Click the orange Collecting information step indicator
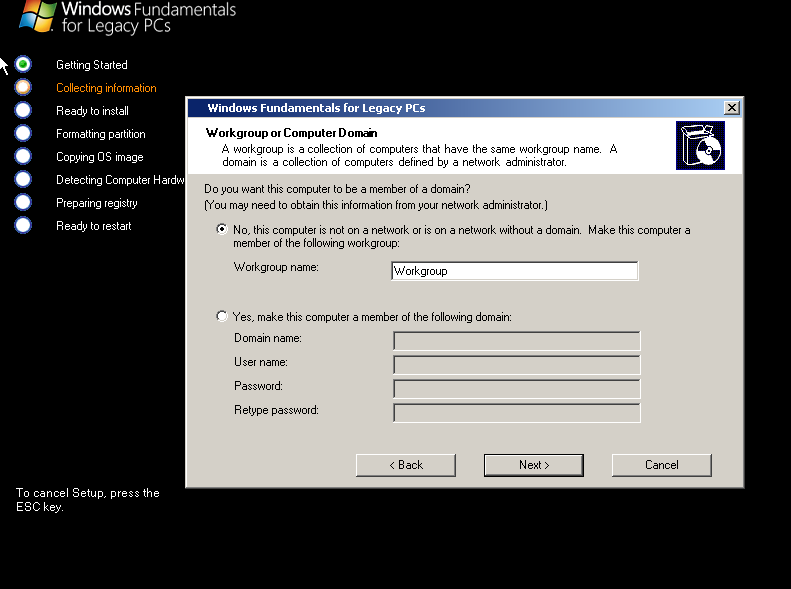The width and height of the screenshot is (791, 589). (23, 87)
